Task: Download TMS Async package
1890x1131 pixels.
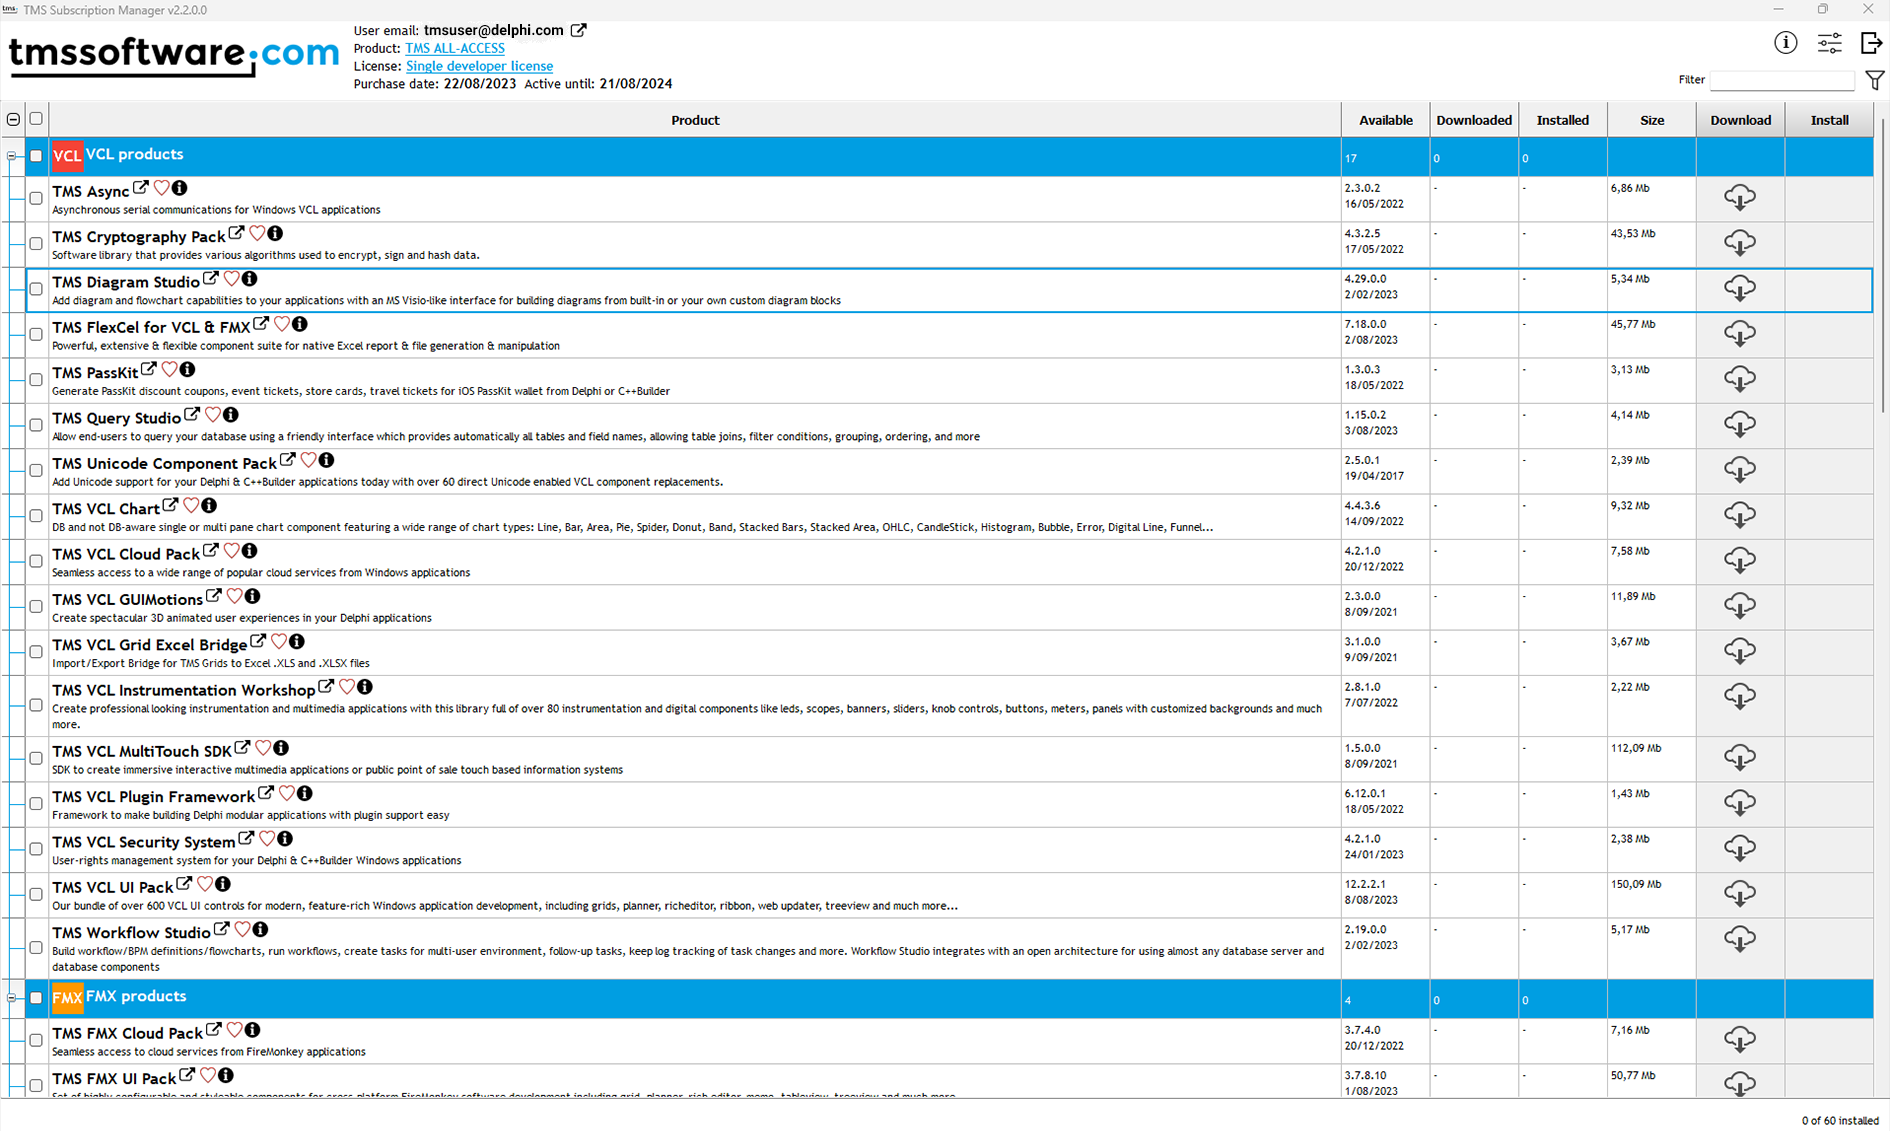Action: click(x=1740, y=198)
